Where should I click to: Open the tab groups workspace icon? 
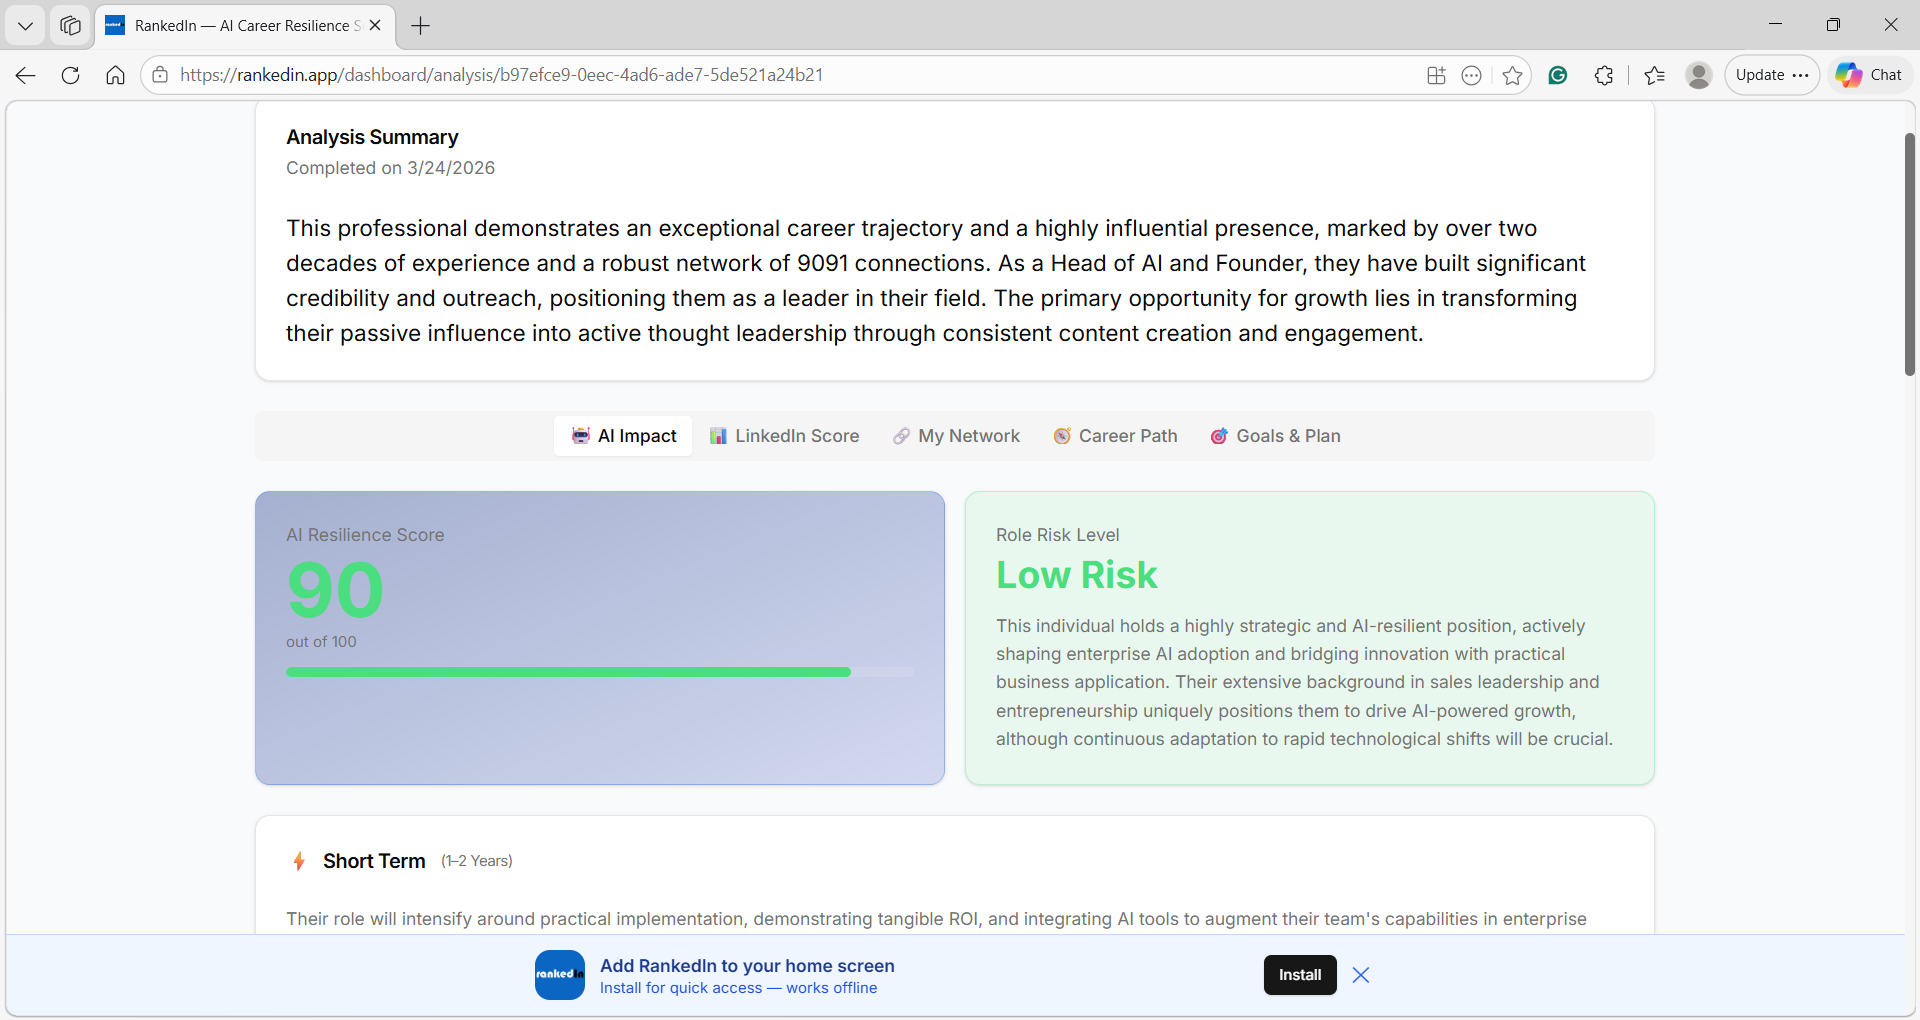[70, 26]
